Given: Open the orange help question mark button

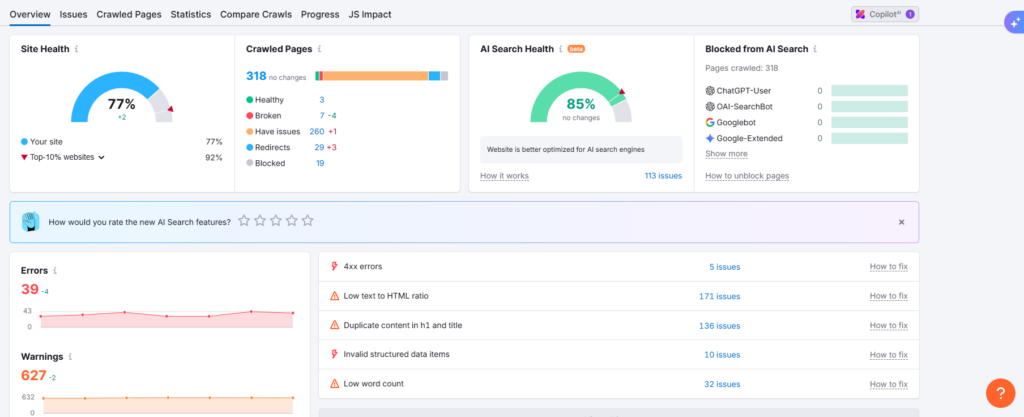Looking at the screenshot, I should (x=1000, y=392).
